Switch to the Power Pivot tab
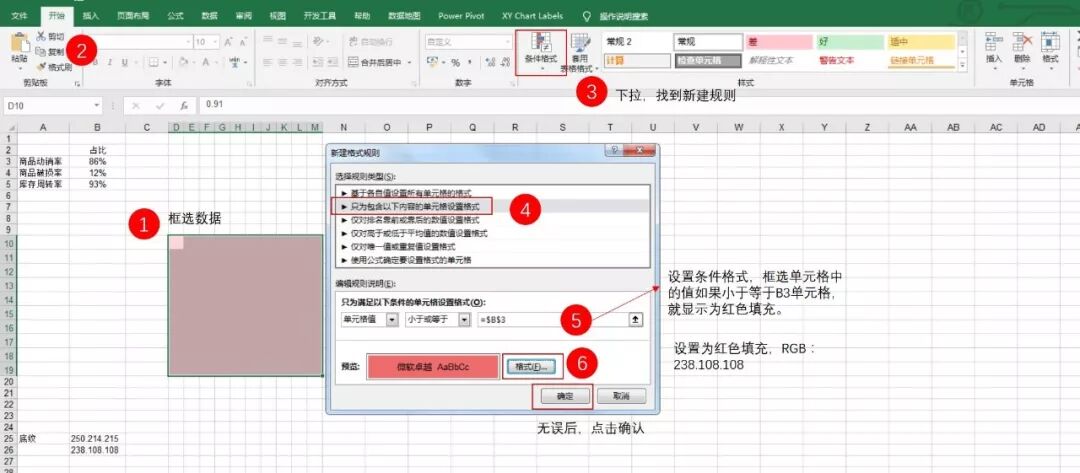This screenshot has height=473, width=1080. coord(461,16)
